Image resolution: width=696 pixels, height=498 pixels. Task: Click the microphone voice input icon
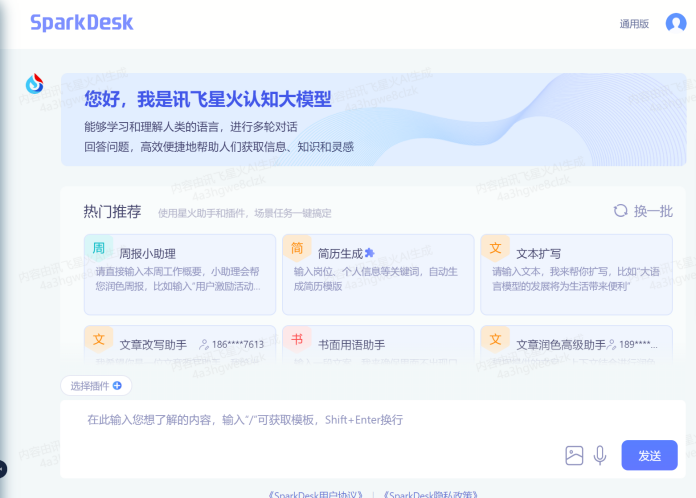[600, 456]
